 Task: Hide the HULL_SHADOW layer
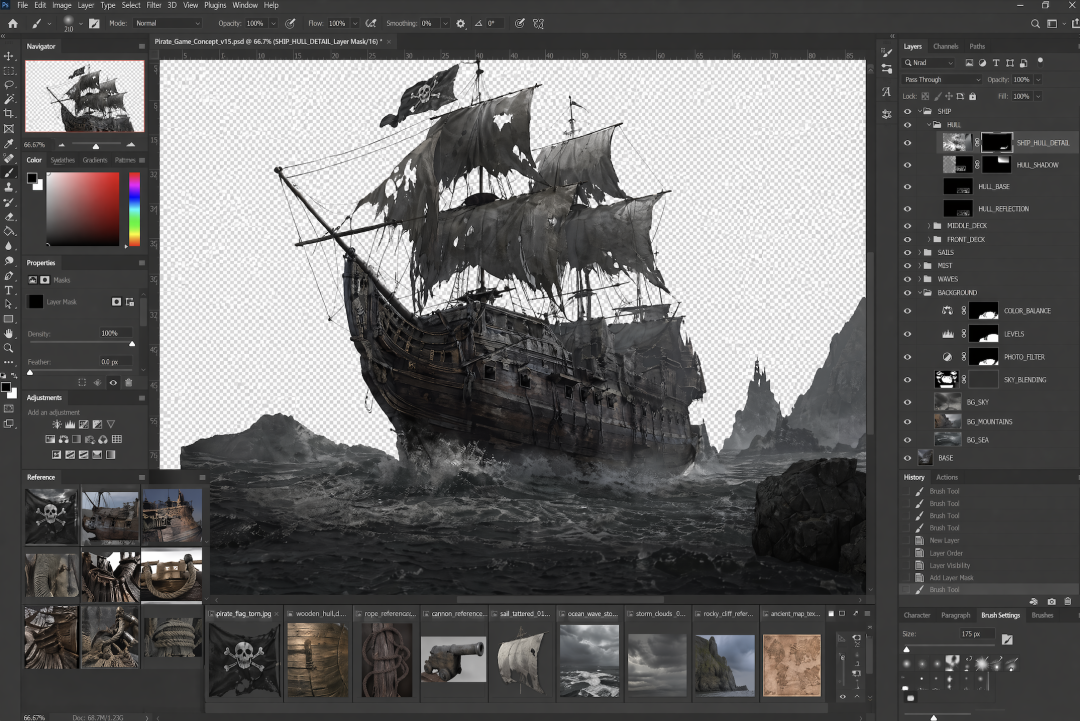coord(908,165)
